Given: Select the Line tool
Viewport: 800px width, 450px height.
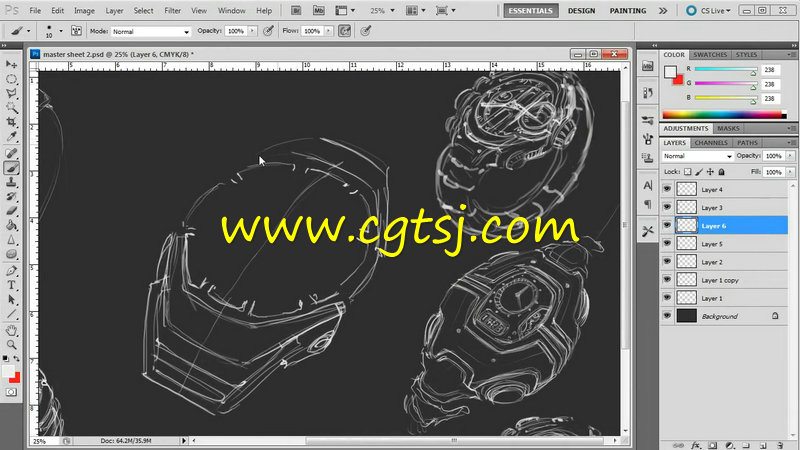Looking at the screenshot, I should click(11, 314).
